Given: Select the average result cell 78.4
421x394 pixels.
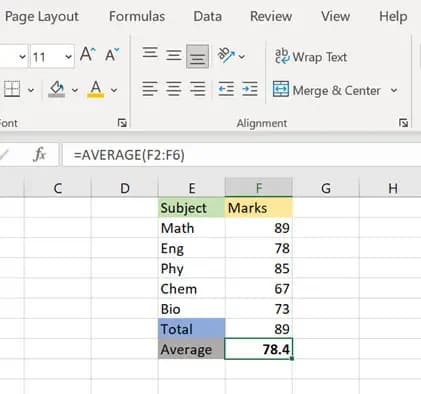Looking at the screenshot, I should click(x=259, y=349).
